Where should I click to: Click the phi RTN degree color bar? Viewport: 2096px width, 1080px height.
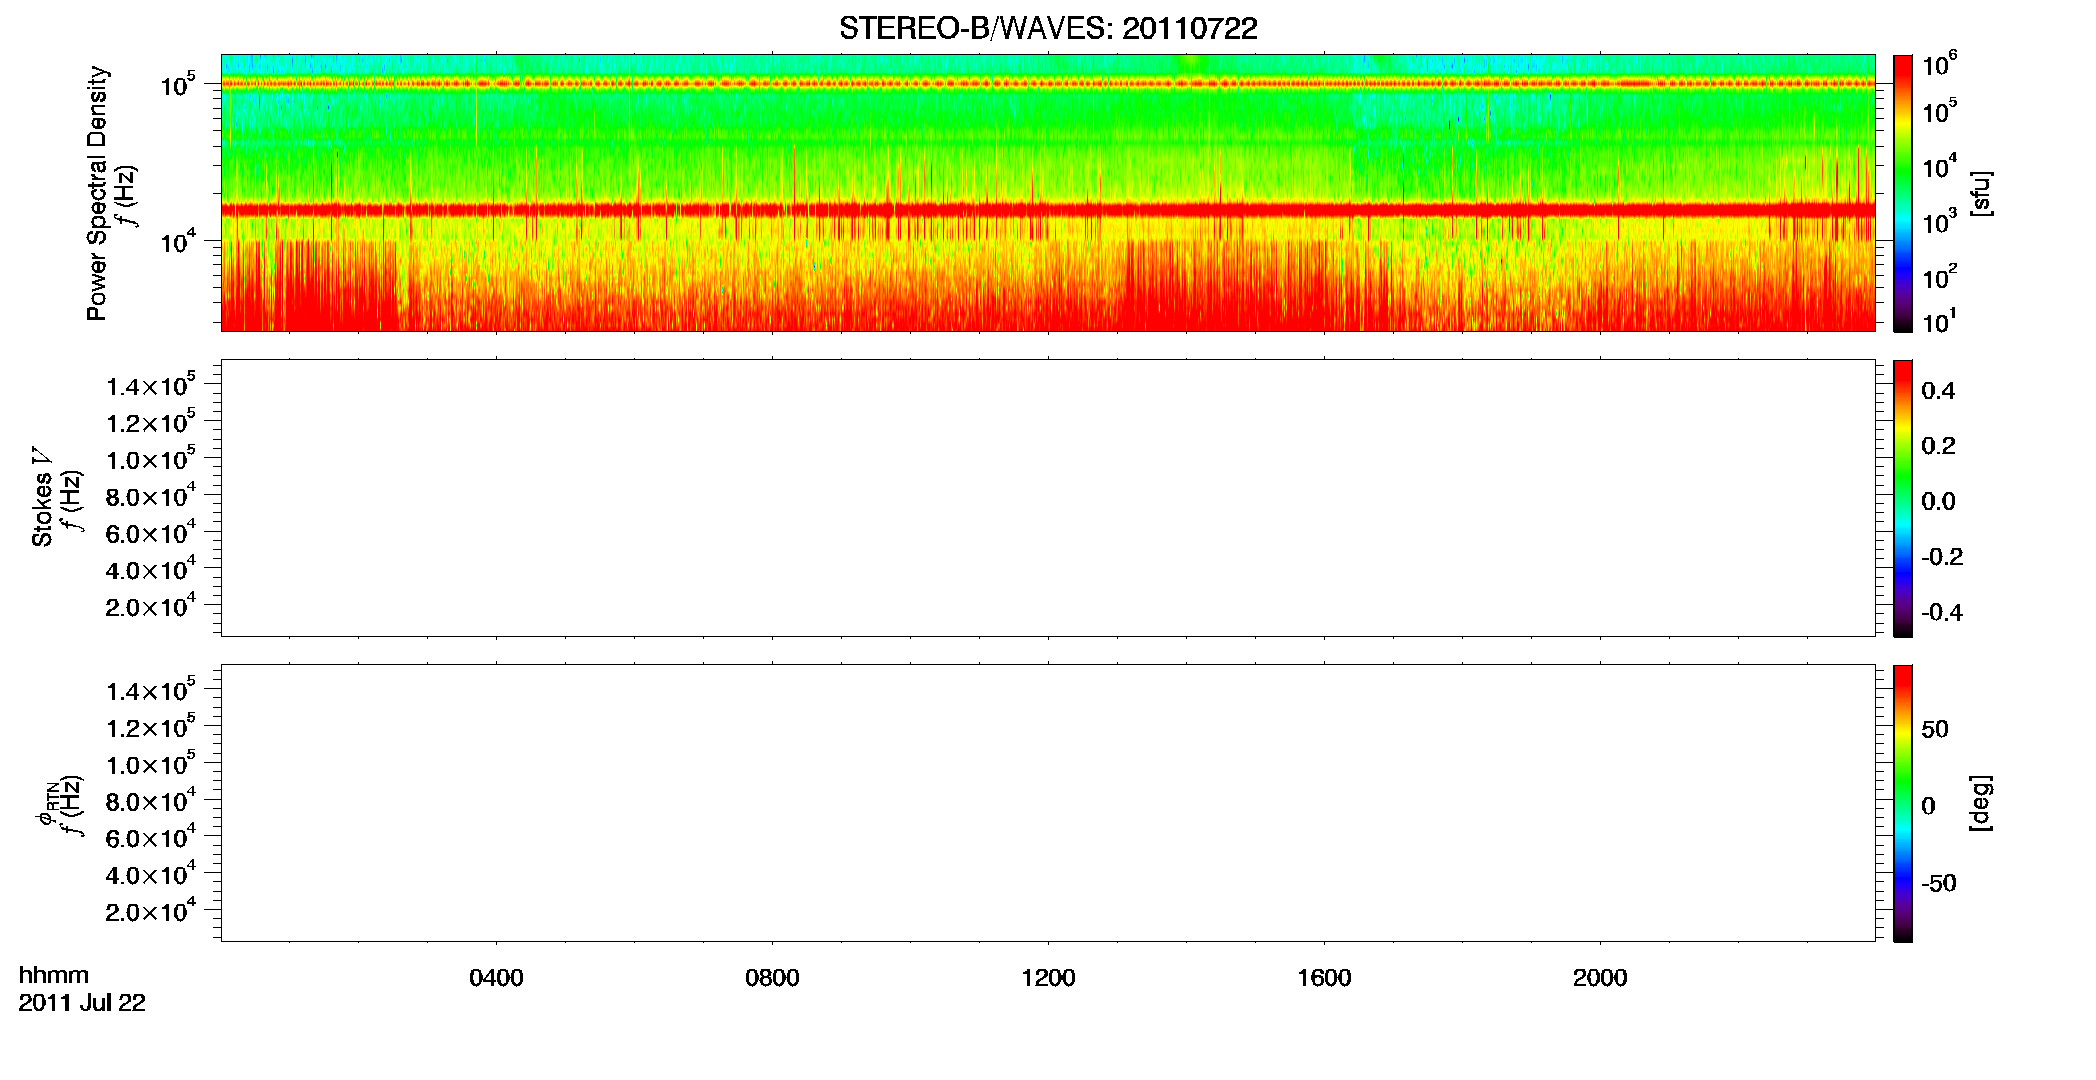[1903, 803]
